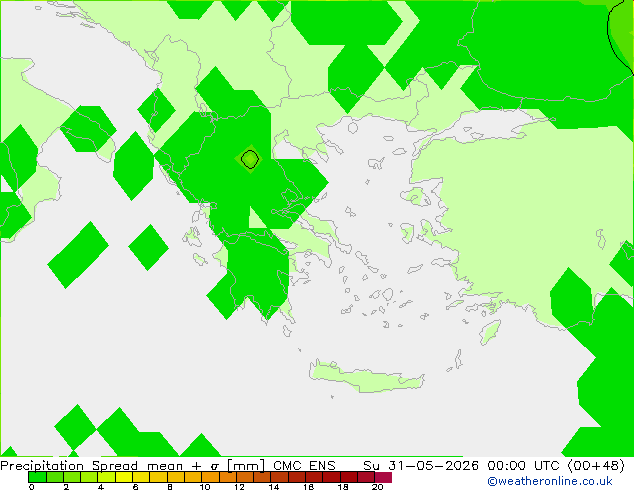Click the 5–6 mm yellow legend swatch
This screenshot has width=634, height=490.
coord(124,477)
